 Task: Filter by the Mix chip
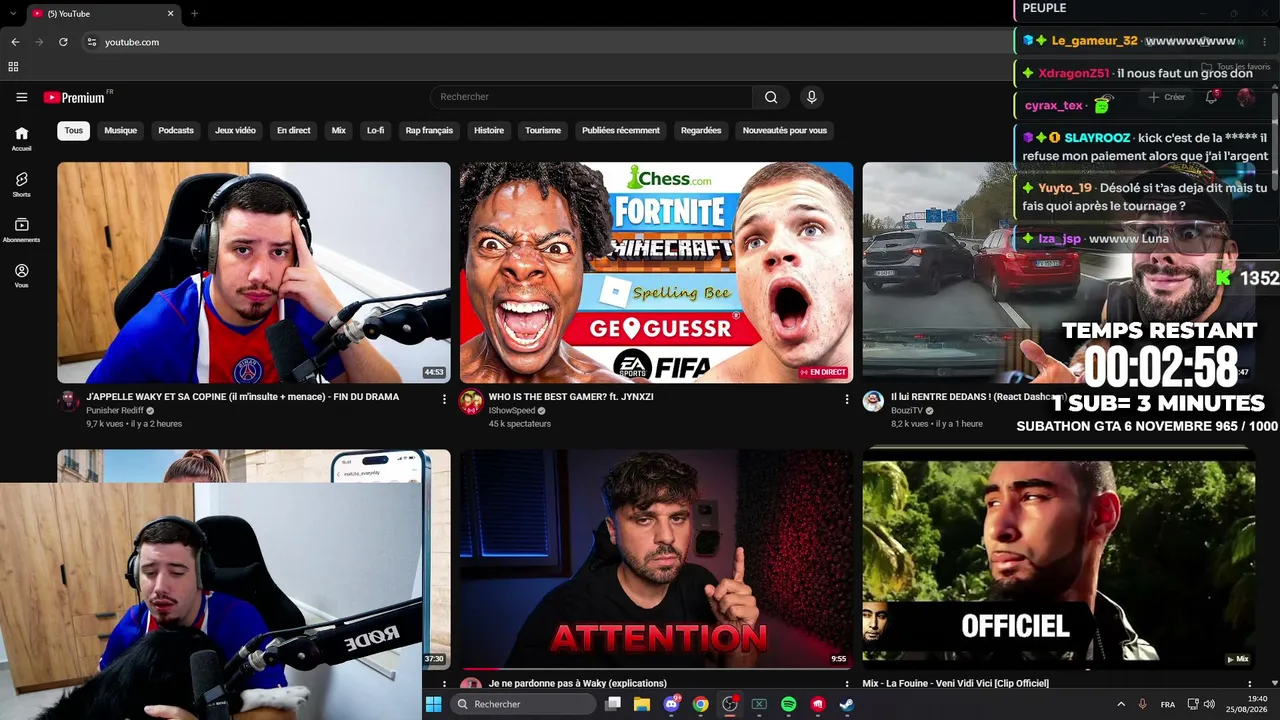pyautogui.click(x=339, y=130)
